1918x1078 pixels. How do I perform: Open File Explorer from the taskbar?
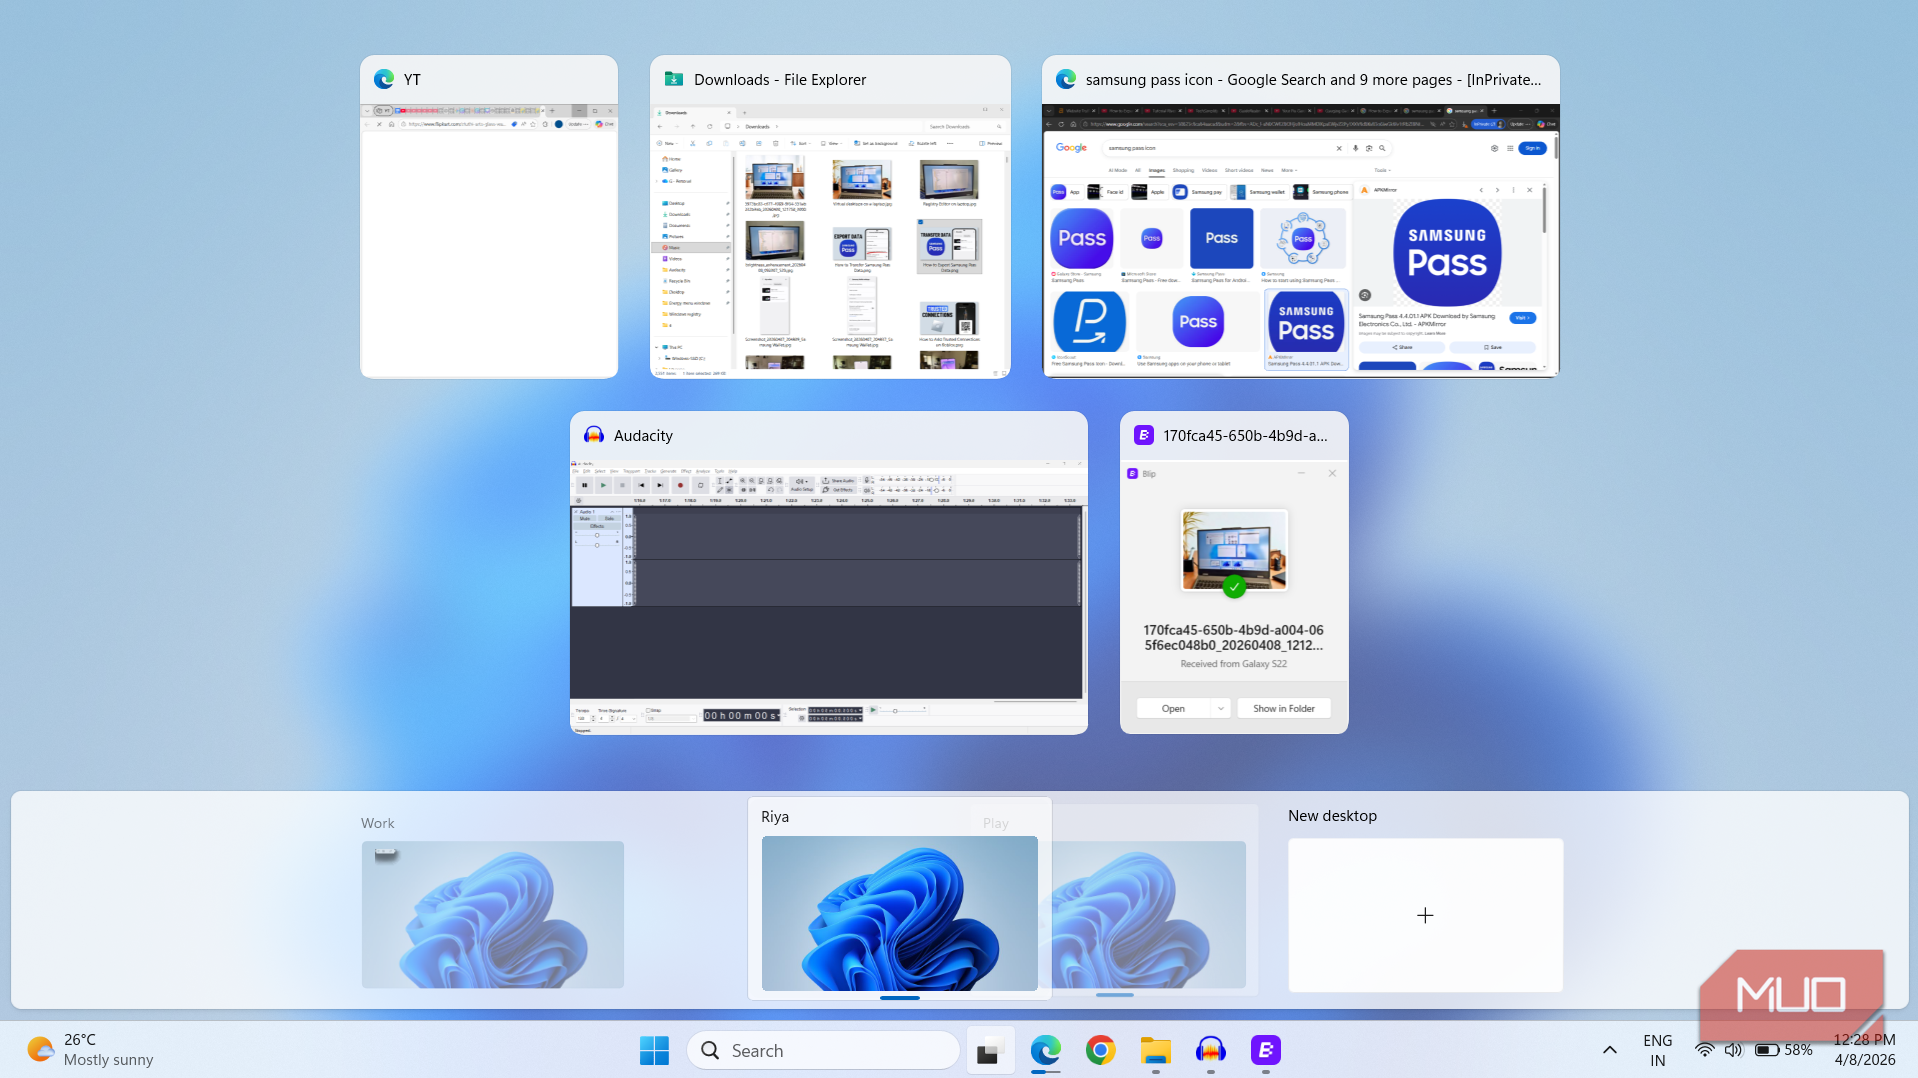coord(1155,1050)
